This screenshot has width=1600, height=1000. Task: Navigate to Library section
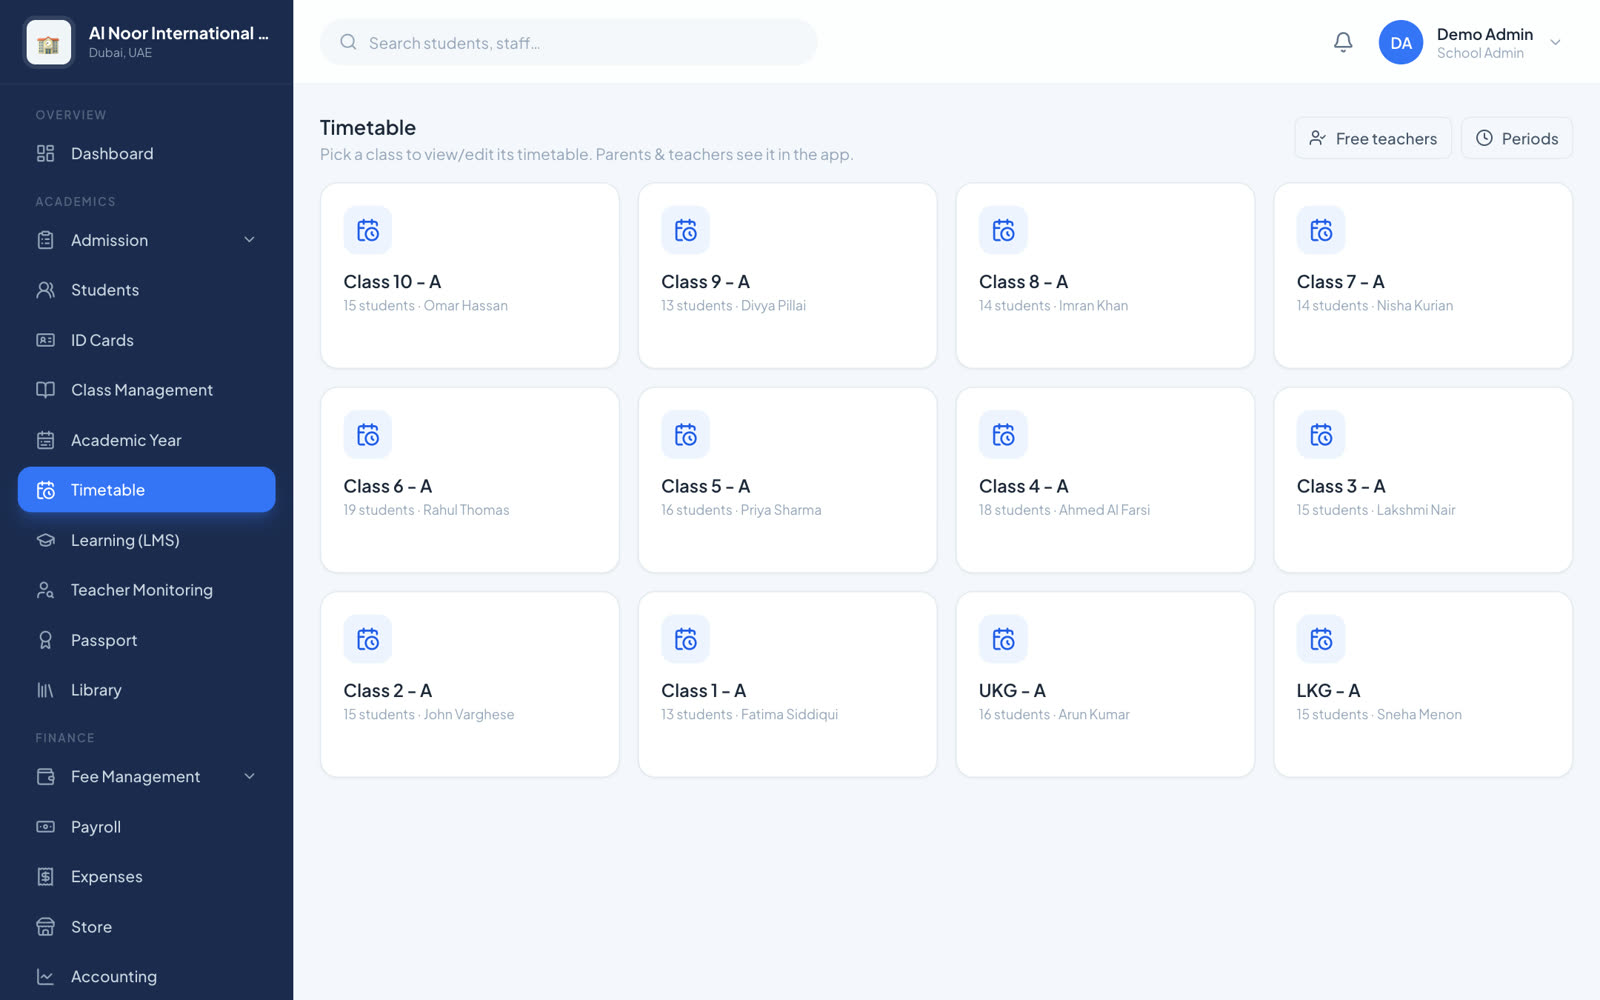click(x=146, y=690)
